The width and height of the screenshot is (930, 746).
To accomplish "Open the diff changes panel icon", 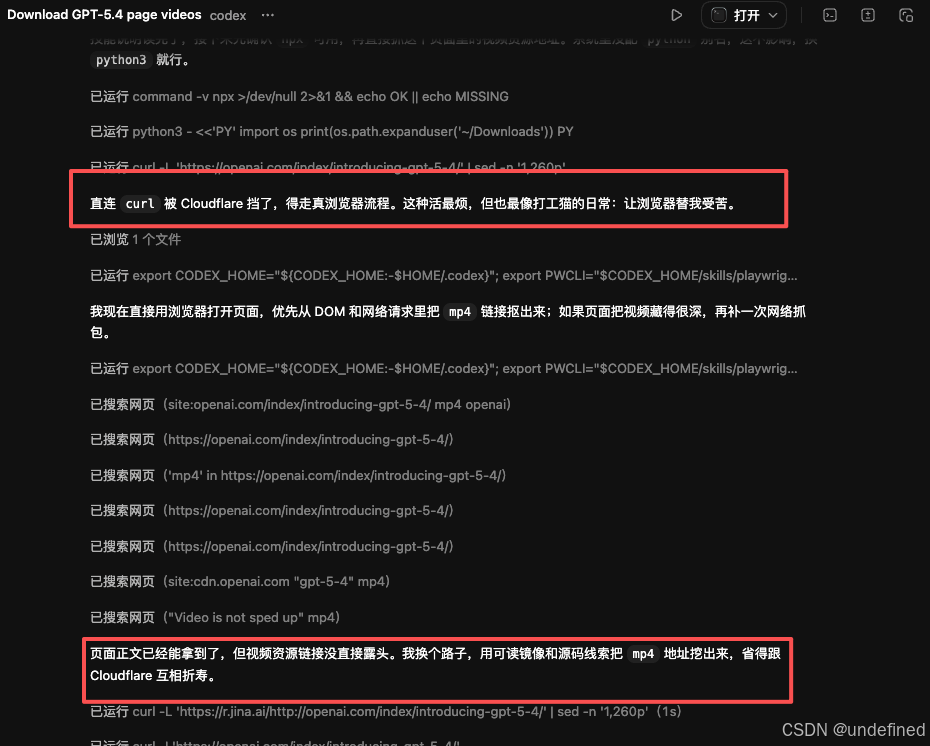I will coord(868,15).
